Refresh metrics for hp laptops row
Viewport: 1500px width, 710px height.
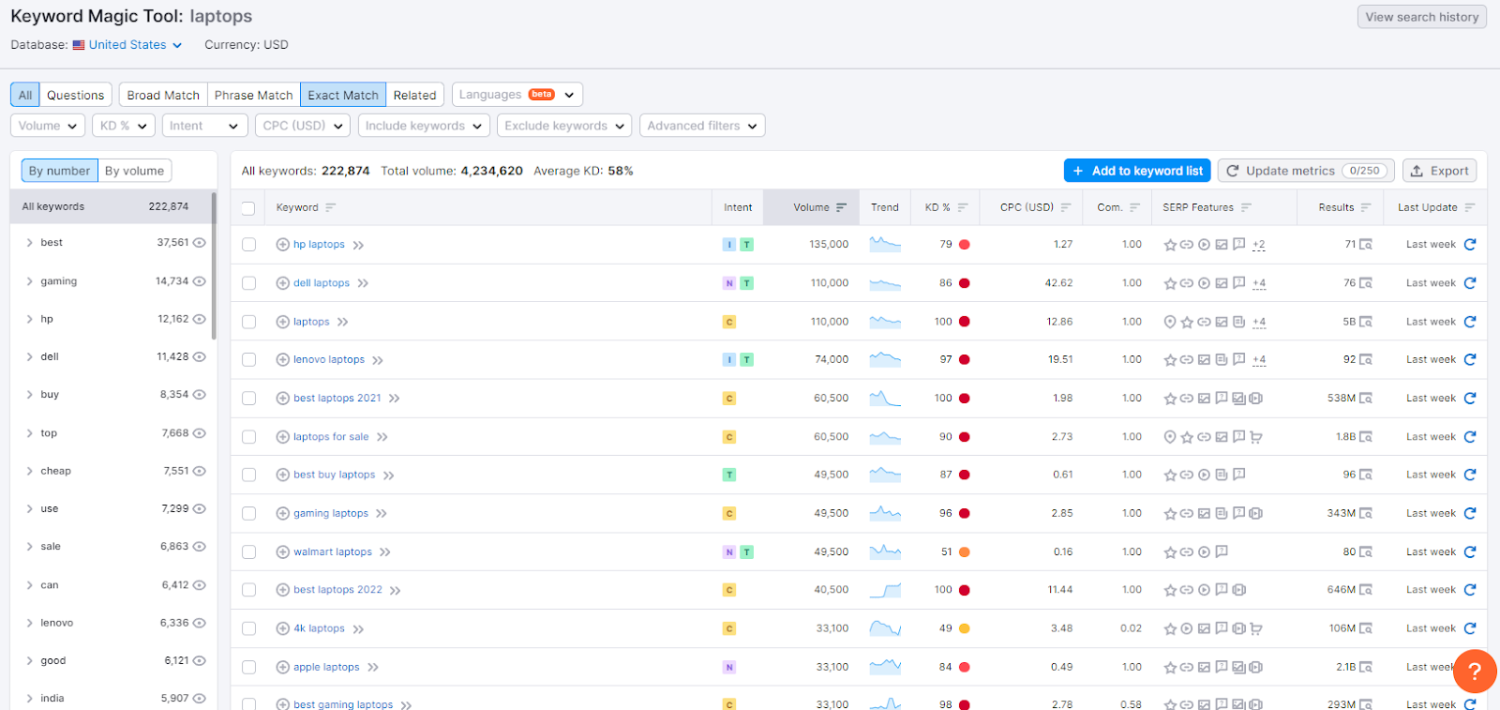(x=1469, y=244)
